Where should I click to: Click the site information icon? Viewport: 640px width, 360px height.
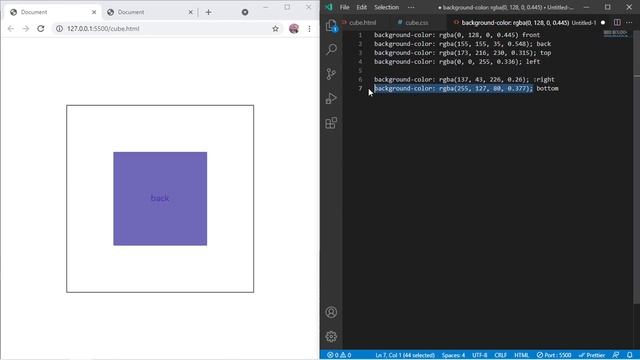pos(60,29)
